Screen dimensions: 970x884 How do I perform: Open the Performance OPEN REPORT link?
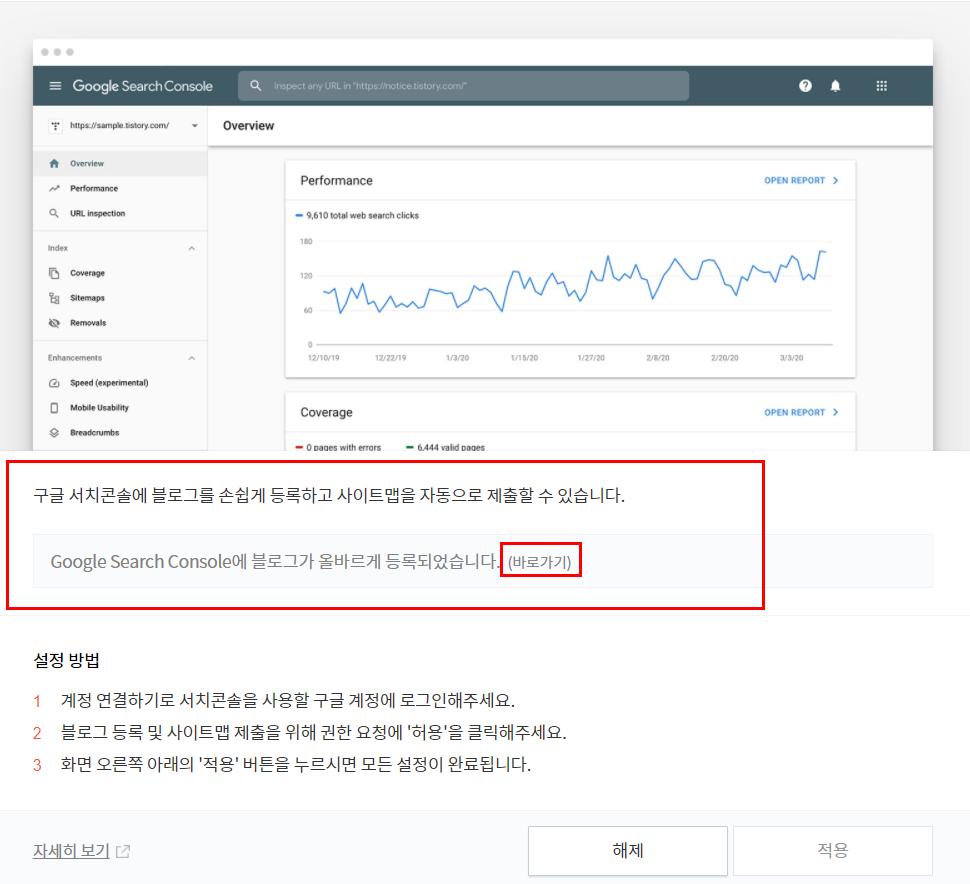[800, 180]
